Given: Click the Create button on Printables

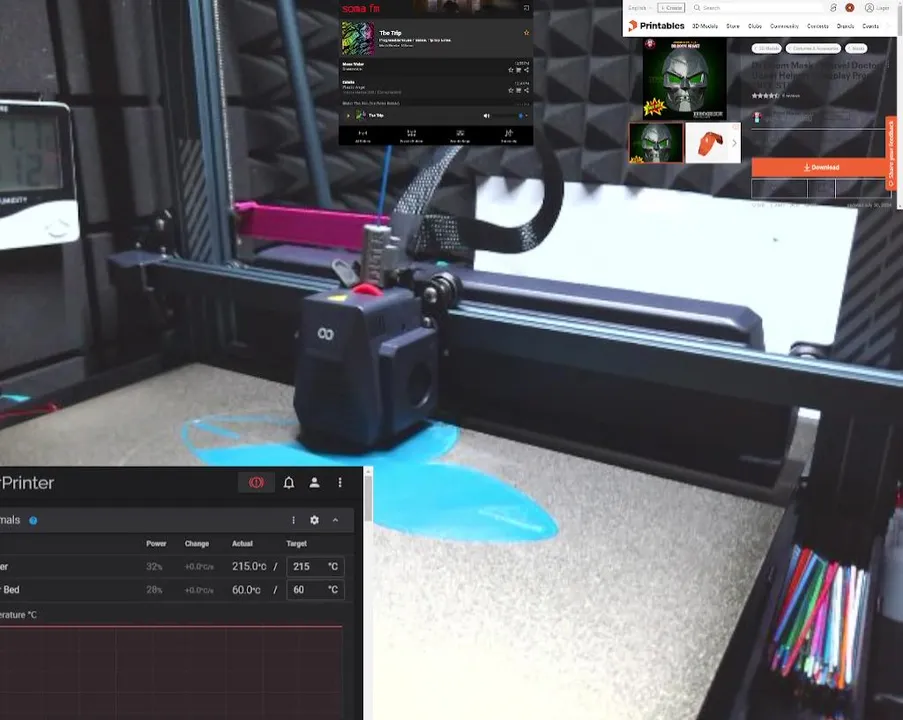Looking at the screenshot, I should point(671,8).
